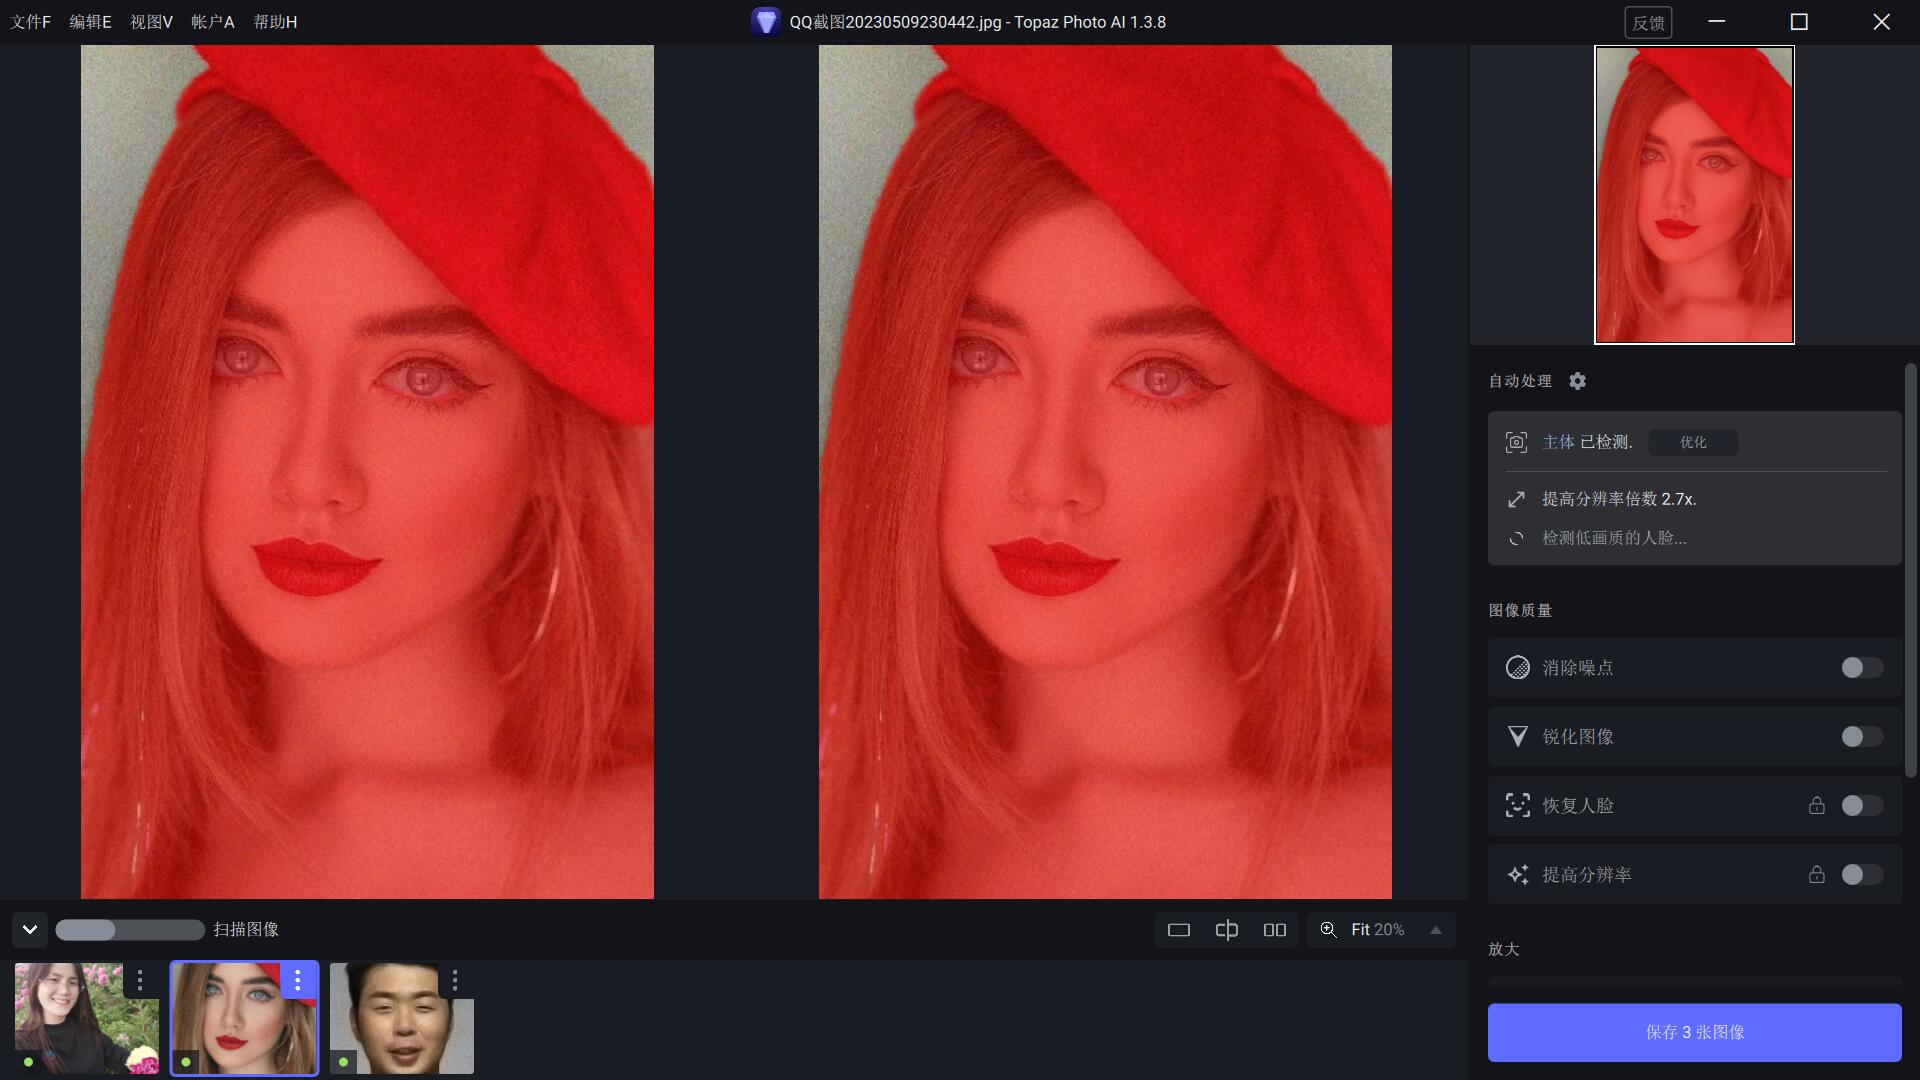The height and width of the screenshot is (1080, 1920).
Task: Click the 消除噪点 denoise icon
Action: 1517,668
